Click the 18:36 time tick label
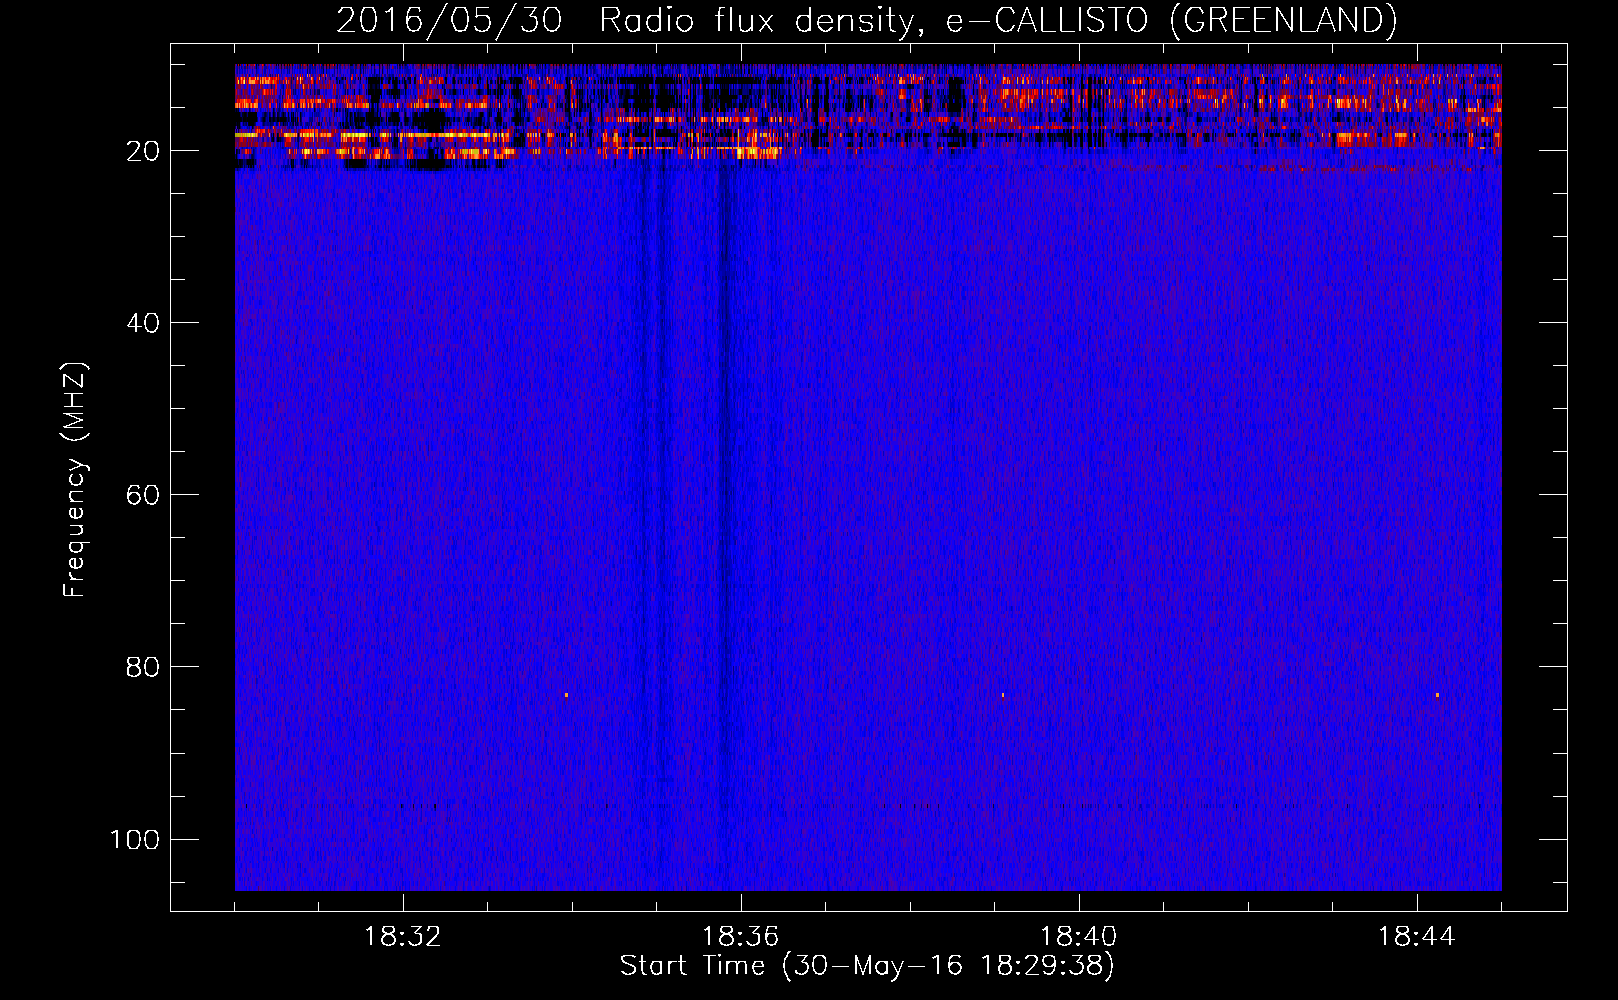The image size is (1618, 1000). 741,937
